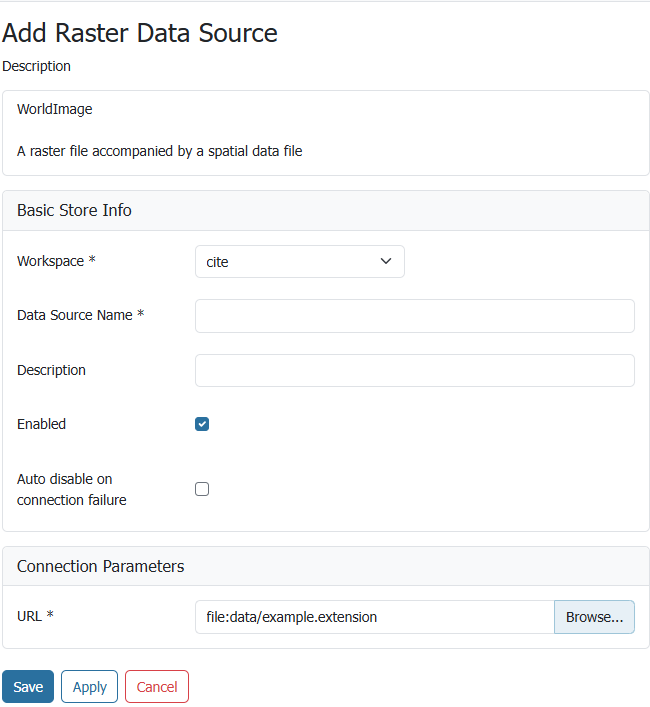Click the chevron arrow in Workspace selector
The height and width of the screenshot is (707, 650).
pyautogui.click(x=386, y=261)
